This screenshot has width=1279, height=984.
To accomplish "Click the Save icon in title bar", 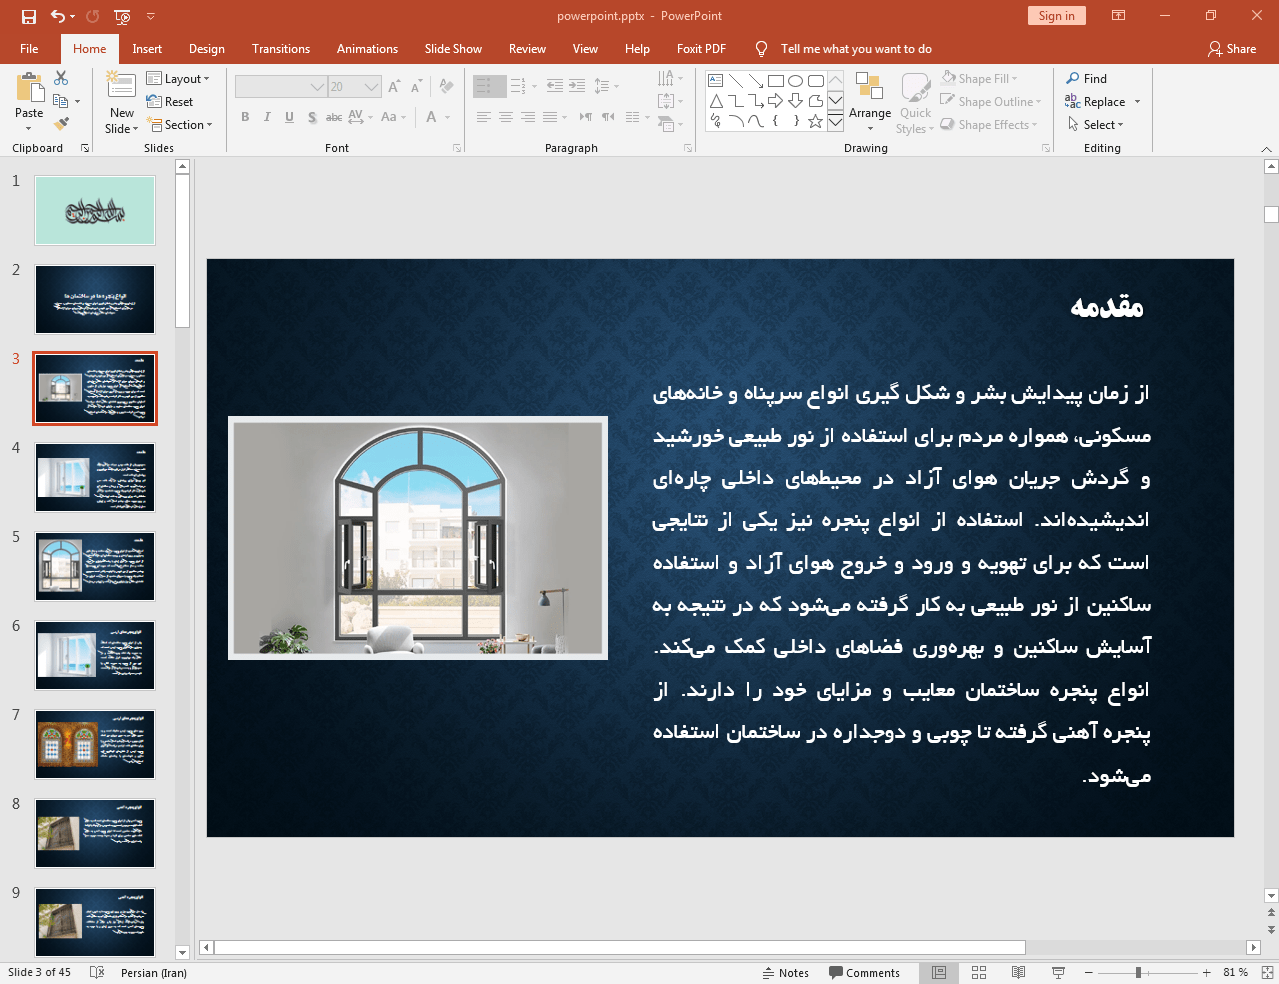I will [29, 16].
